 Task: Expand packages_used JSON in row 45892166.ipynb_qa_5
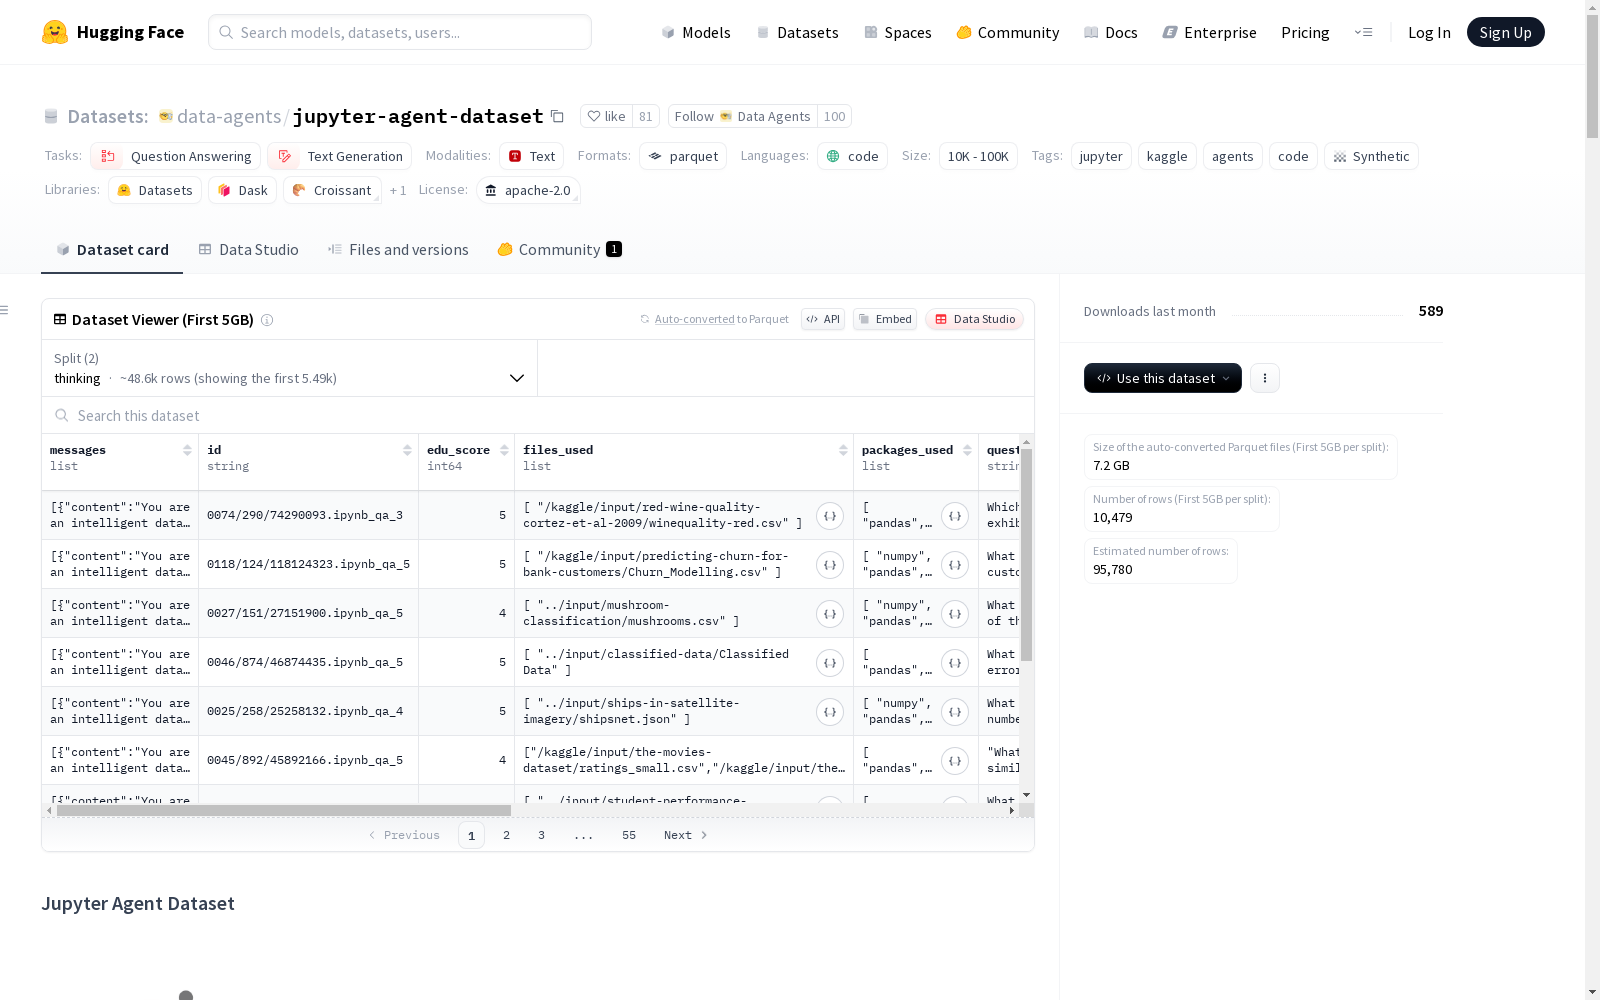pos(955,761)
